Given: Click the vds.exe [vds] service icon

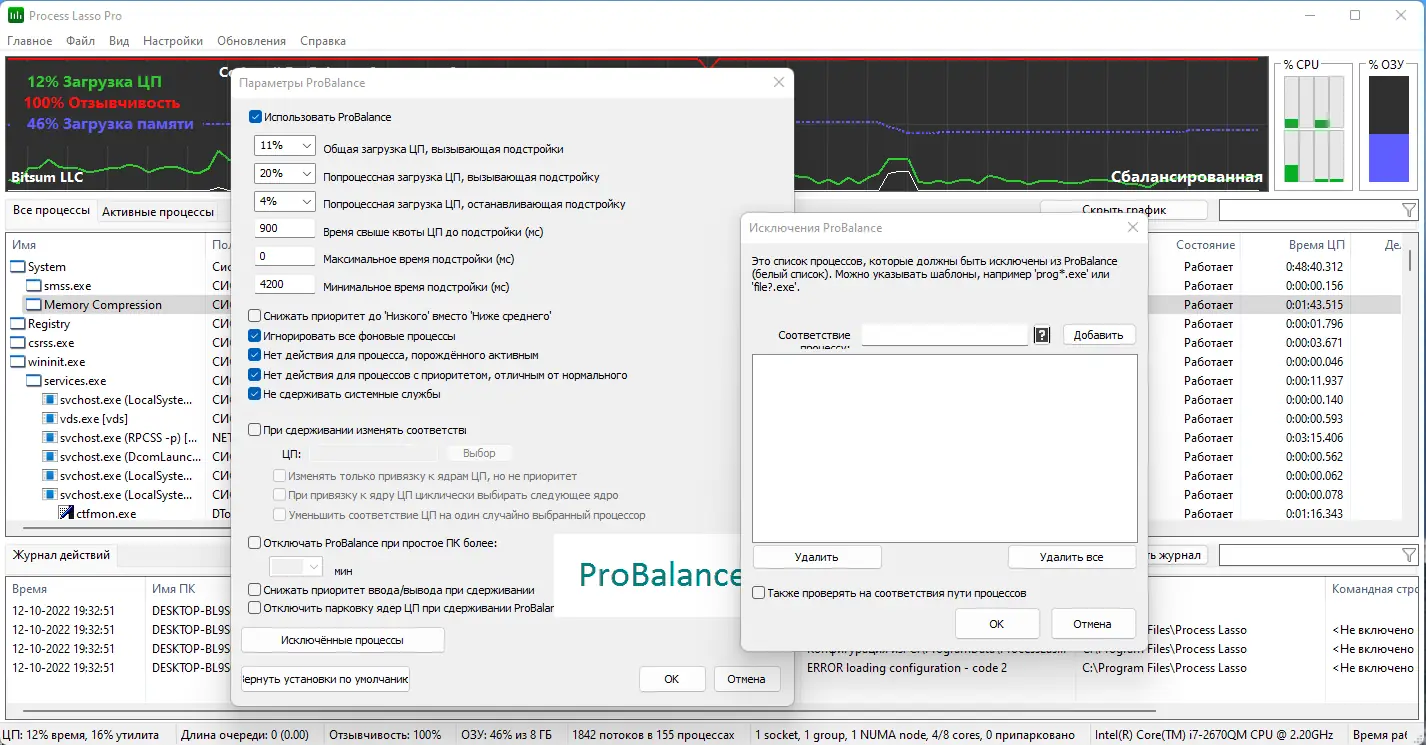Looking at the screenshot, I should pyautogui.click(x=50, y=419).
